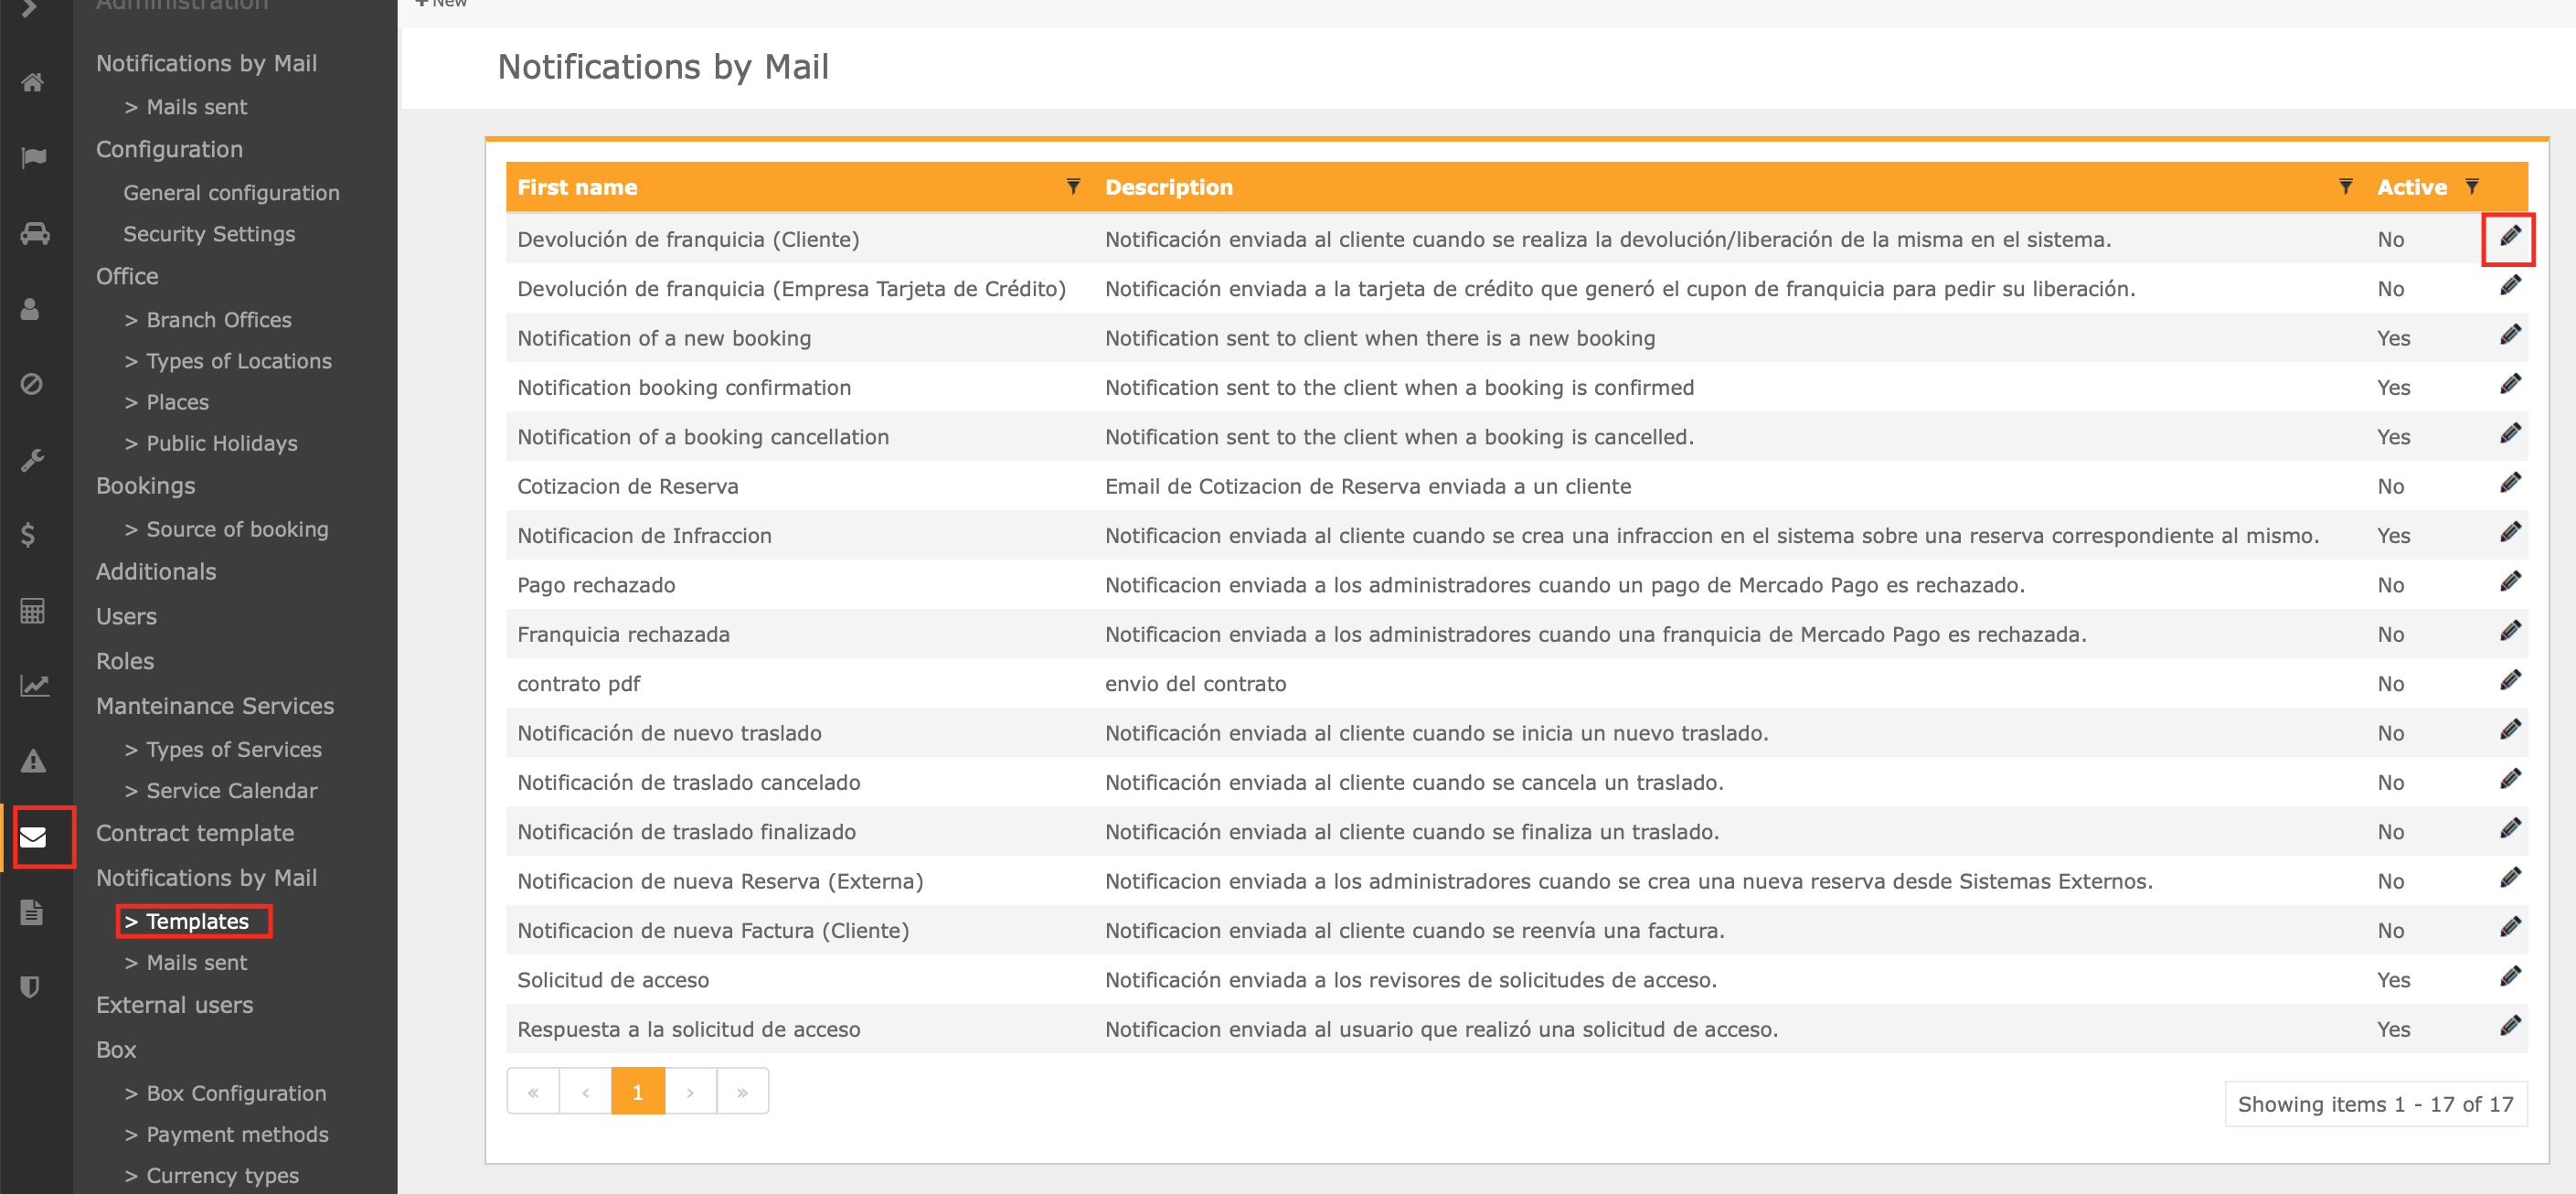The image size is (2576, 1194).
Task: Open Payment methods menu item
Action: 227,1135
